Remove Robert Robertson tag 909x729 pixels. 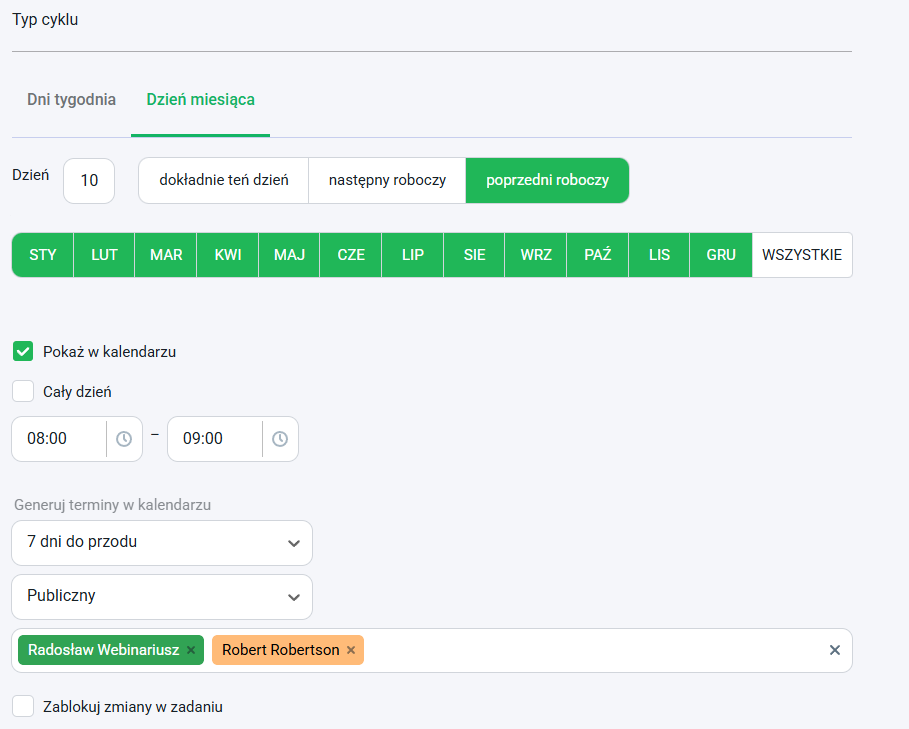pos(351,650)
